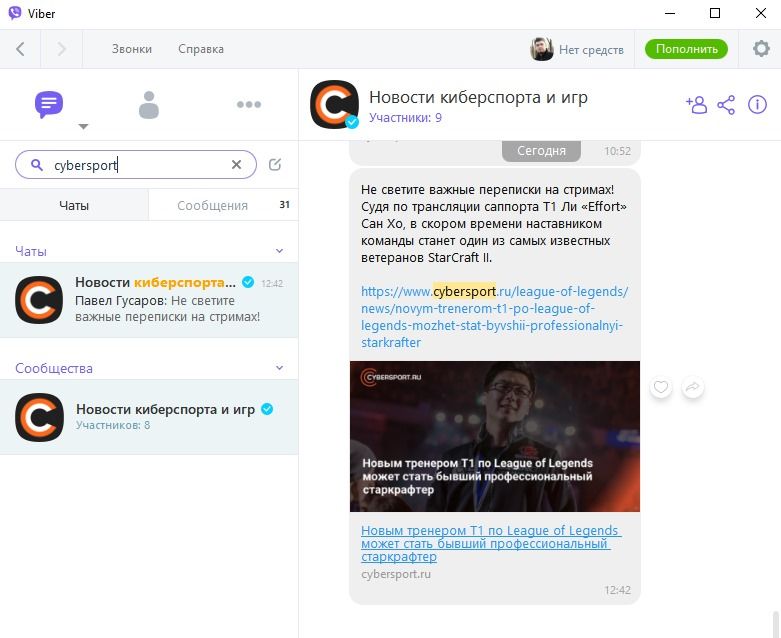The image size is (781, 638).
Task: Click the compose new message icon
Action: point(275,165)
